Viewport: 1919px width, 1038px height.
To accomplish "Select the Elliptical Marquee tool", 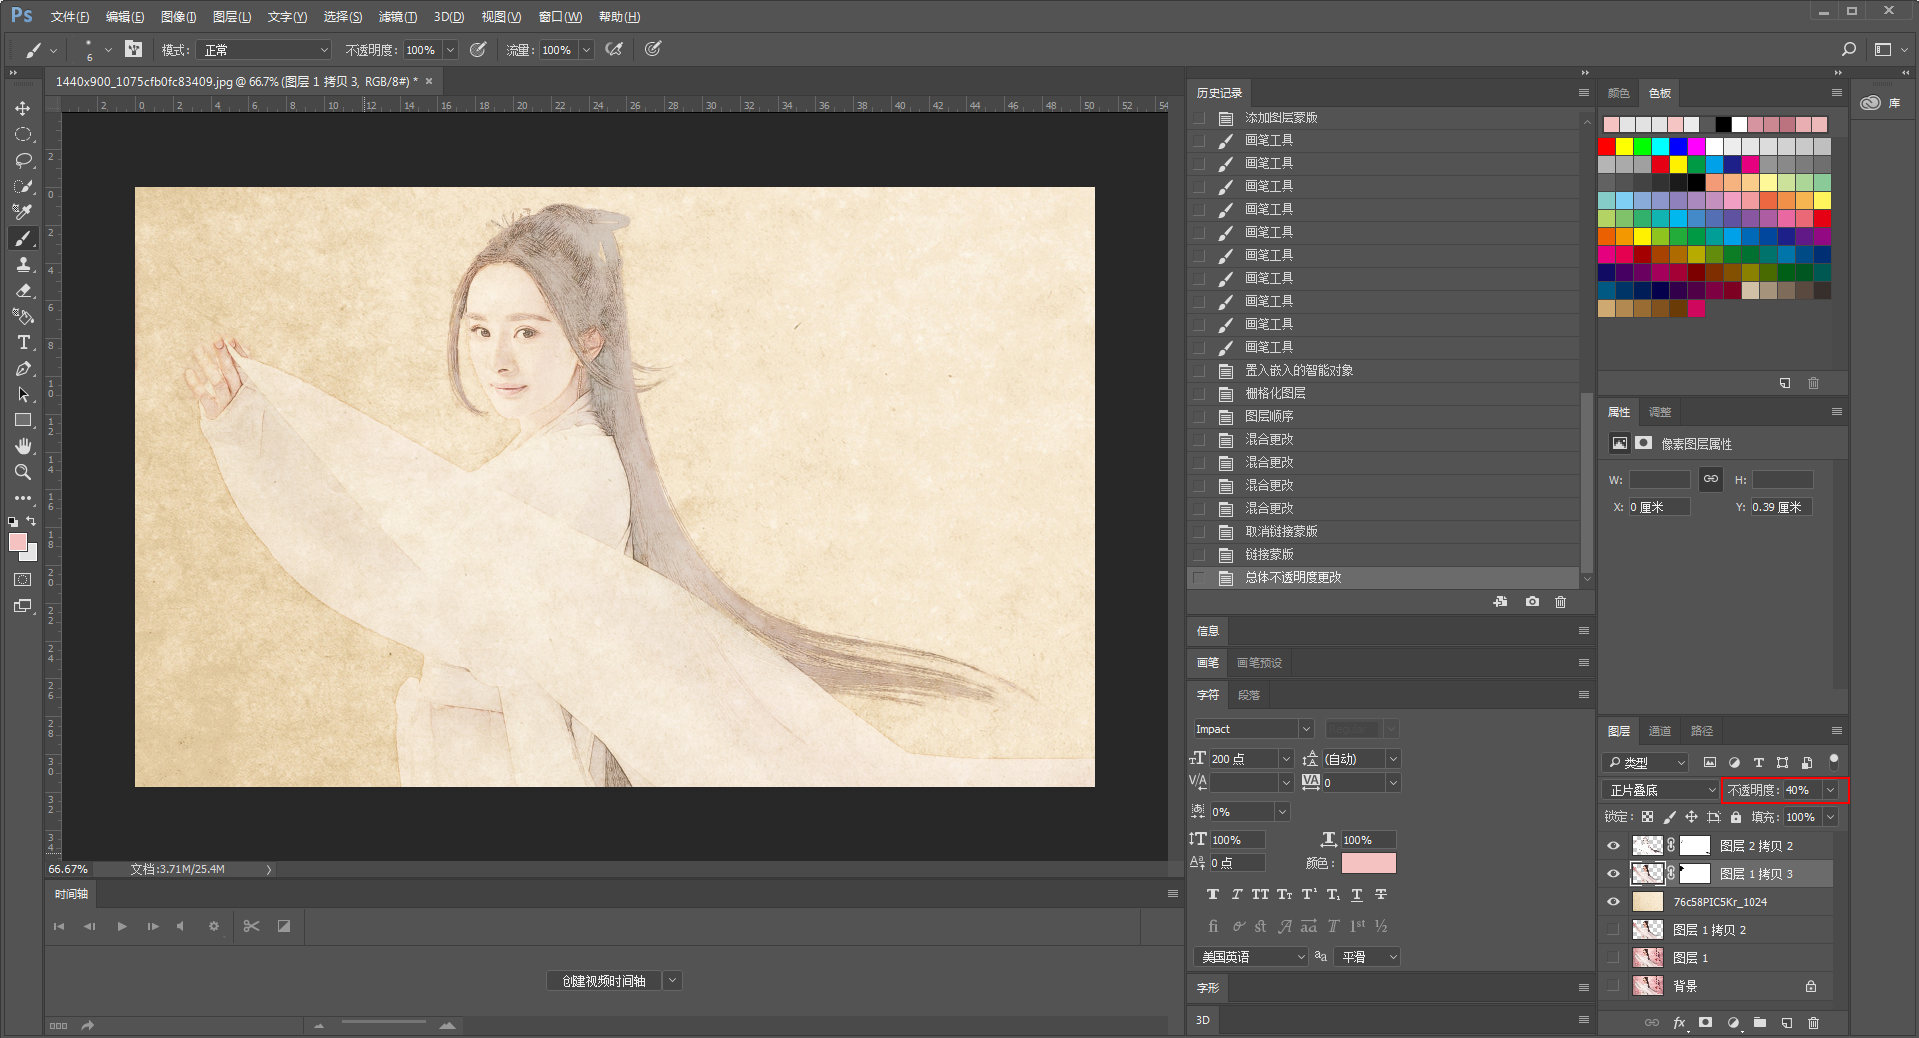I will click(23, 134).
